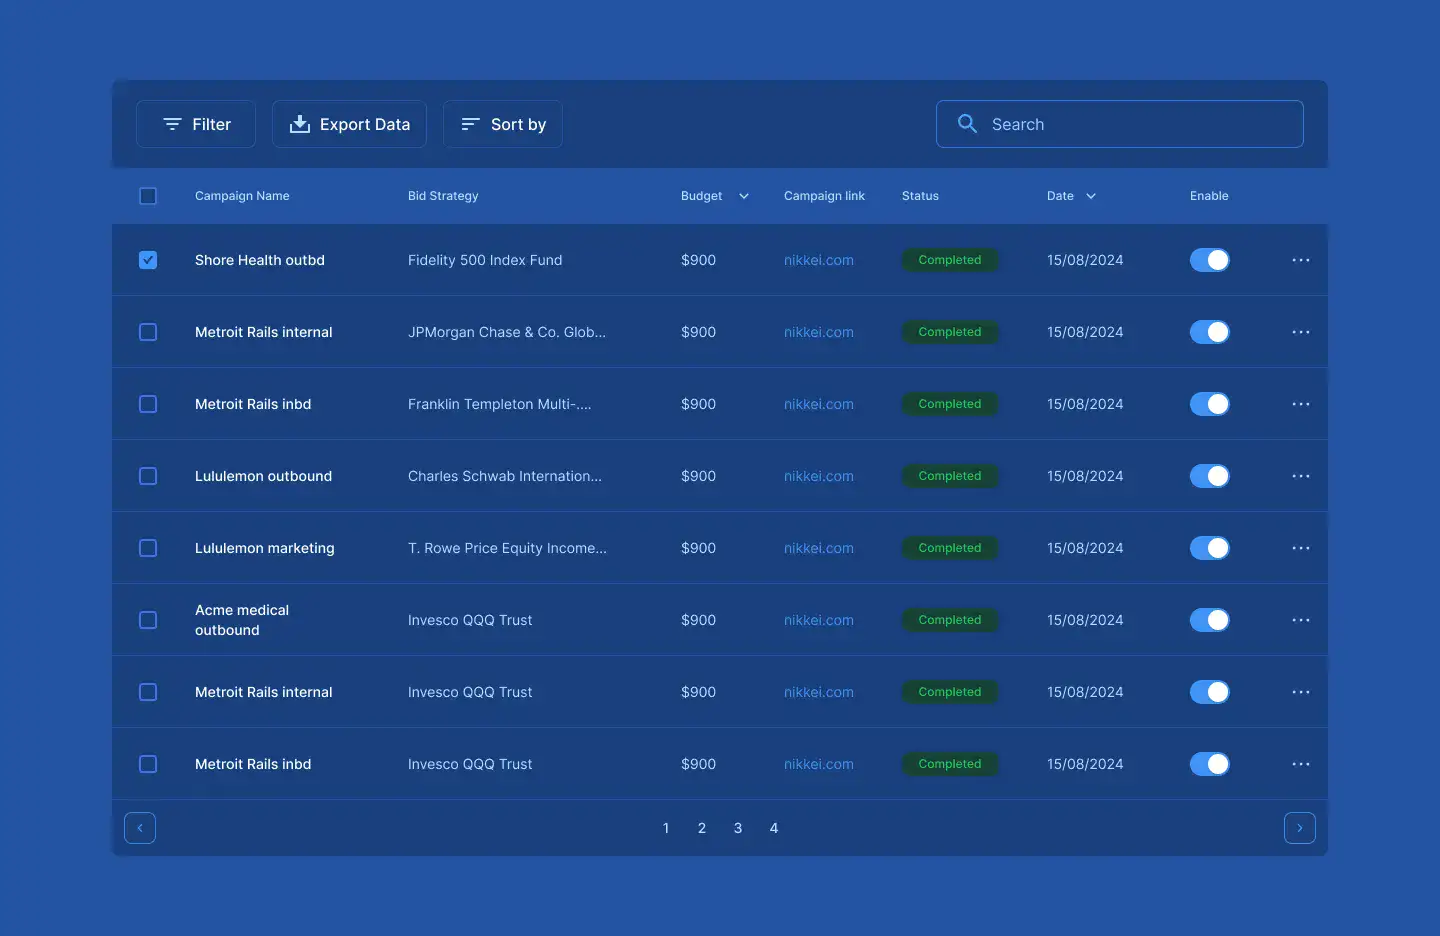Open more options for Lululemon outbound row
Viewport: 1440px width, 936px height.
click(1300, 476)
